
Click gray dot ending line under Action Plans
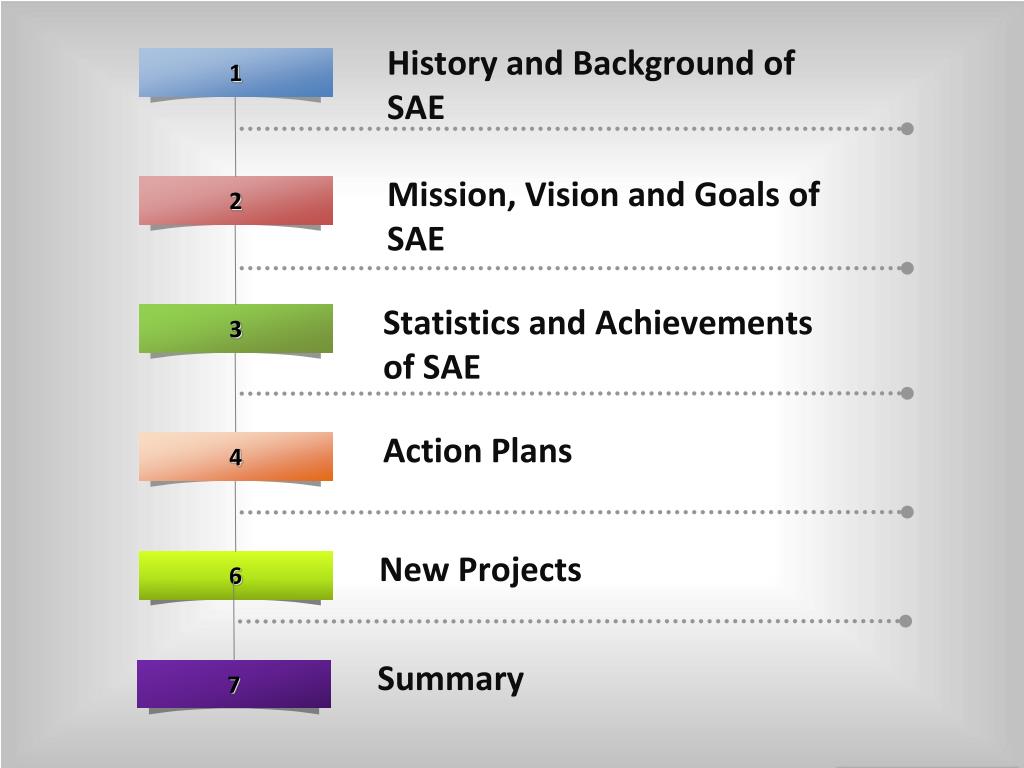point(906,512)
